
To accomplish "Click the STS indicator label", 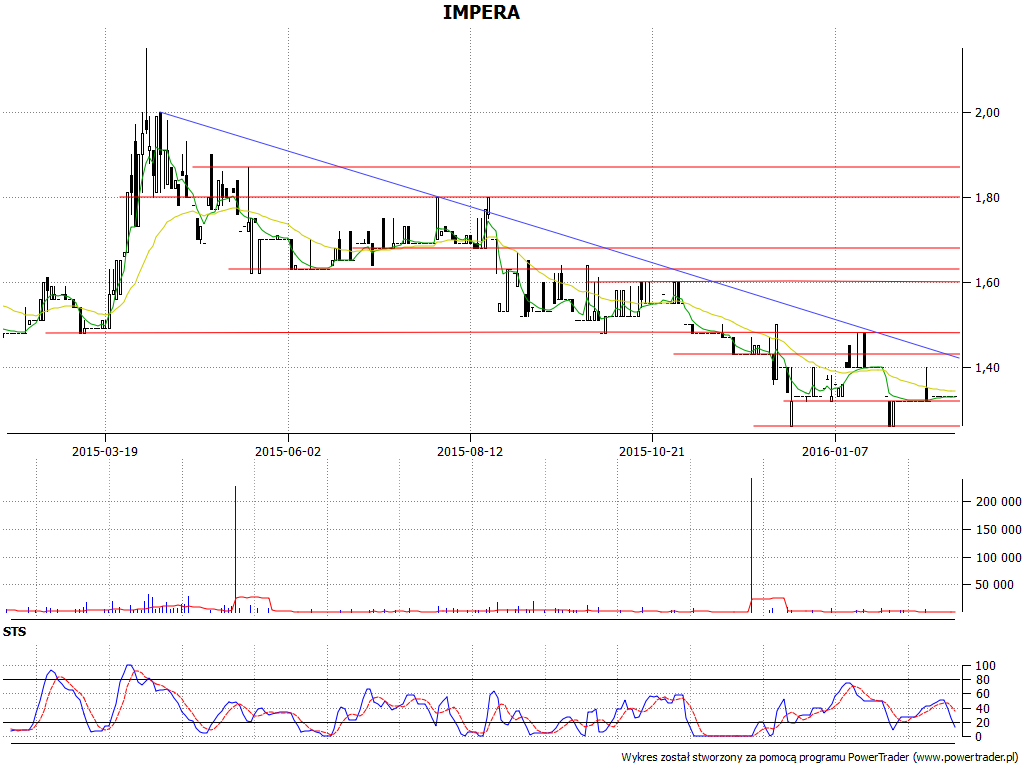I will (x=14, y=632).
